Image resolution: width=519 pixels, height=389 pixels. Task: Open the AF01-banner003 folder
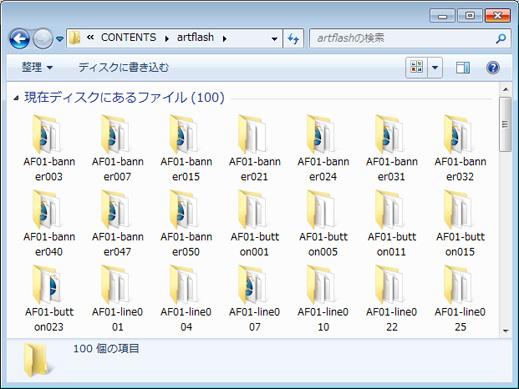(49, 148)
